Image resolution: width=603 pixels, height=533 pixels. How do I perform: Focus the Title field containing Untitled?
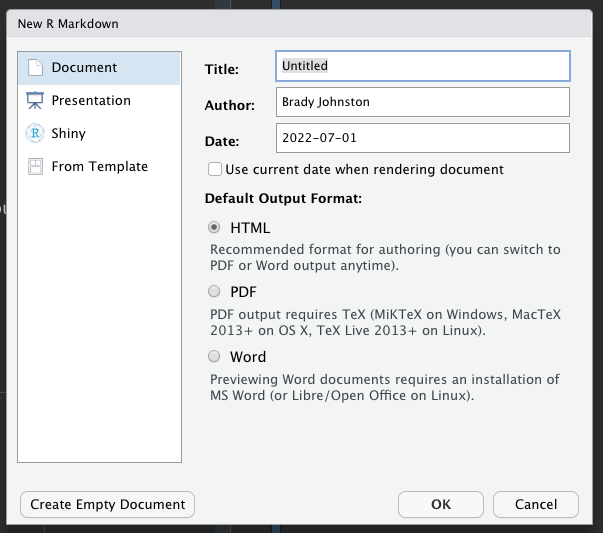pyautogui.click(x=422, y=66)
